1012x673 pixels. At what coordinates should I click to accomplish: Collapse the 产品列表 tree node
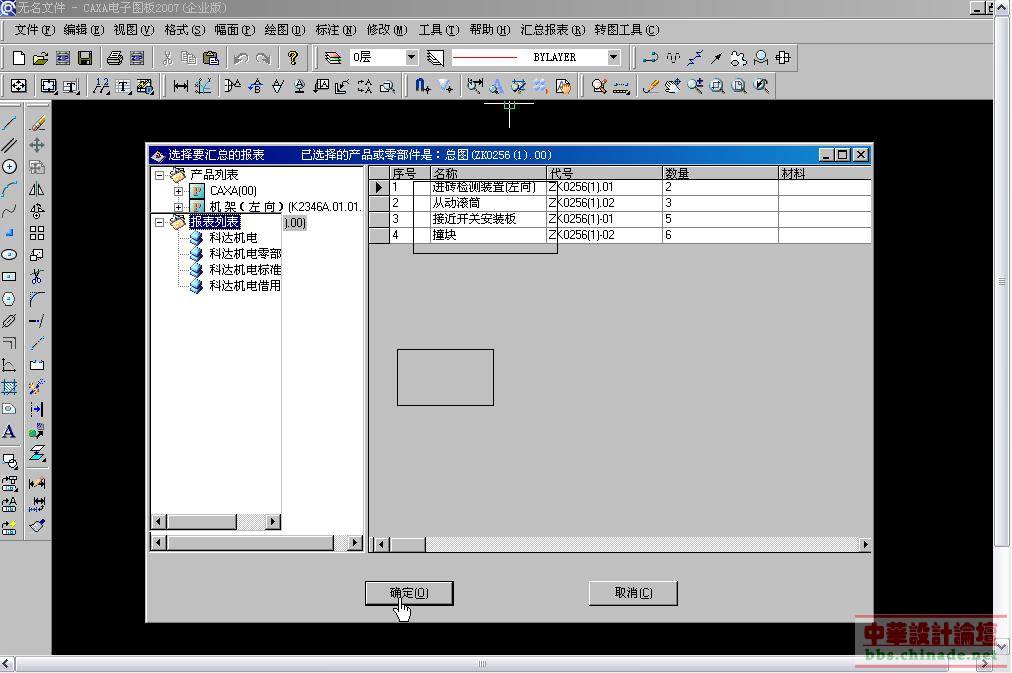tap(159, 175)
